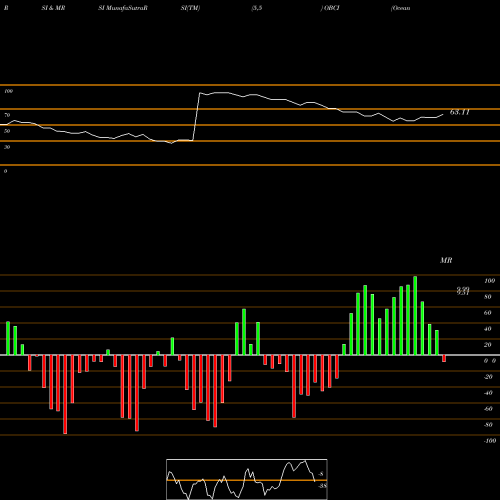Click the 'SI(TM)' header text

[x=190, y=8]
